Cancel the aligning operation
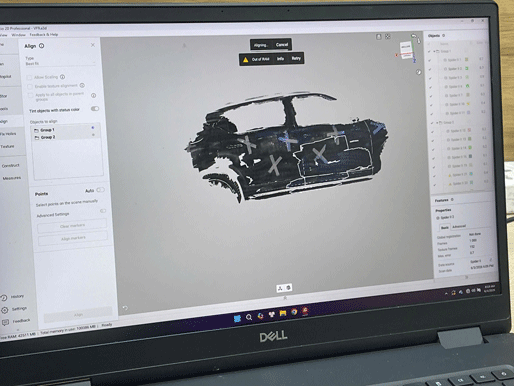 coord(282,44)
